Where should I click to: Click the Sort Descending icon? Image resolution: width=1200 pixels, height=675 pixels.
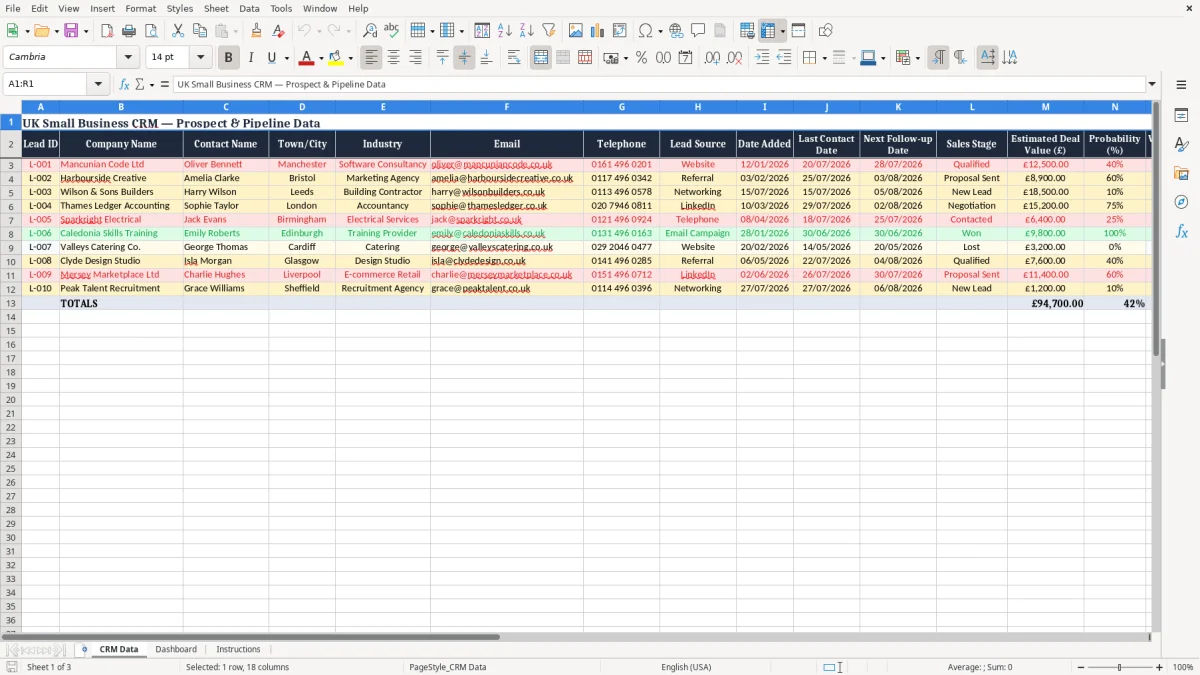(527, 31)
